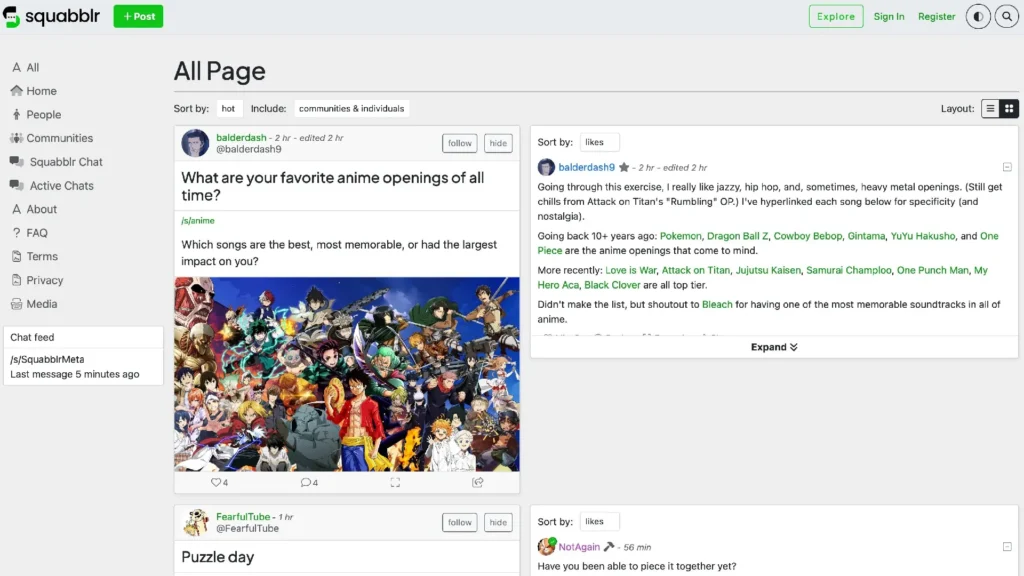Screen dimensions: 1024x576
Task: Click FearfulTube's profile avatar
Action: coord(196,522)
